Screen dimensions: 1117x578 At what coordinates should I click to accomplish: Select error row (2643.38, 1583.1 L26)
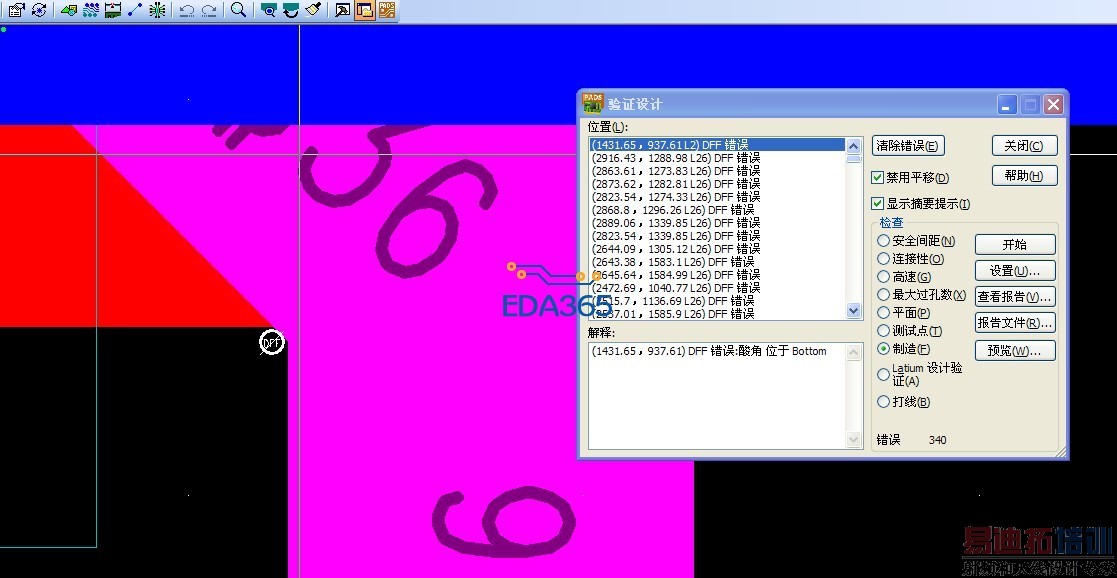(x=717, y=262)
